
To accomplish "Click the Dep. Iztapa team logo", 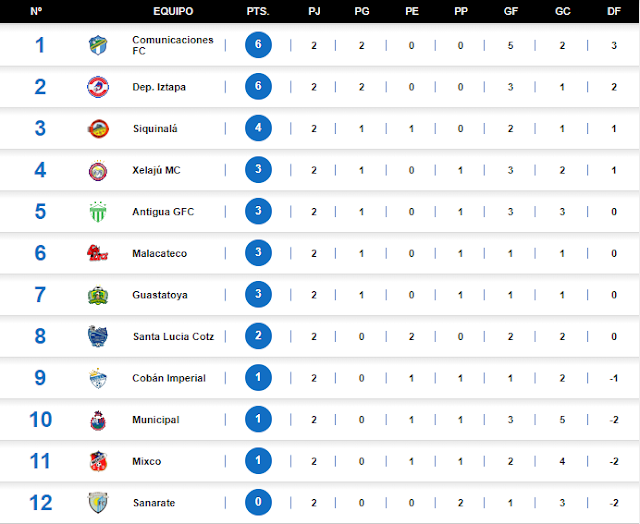I will (x=98, y=87).
